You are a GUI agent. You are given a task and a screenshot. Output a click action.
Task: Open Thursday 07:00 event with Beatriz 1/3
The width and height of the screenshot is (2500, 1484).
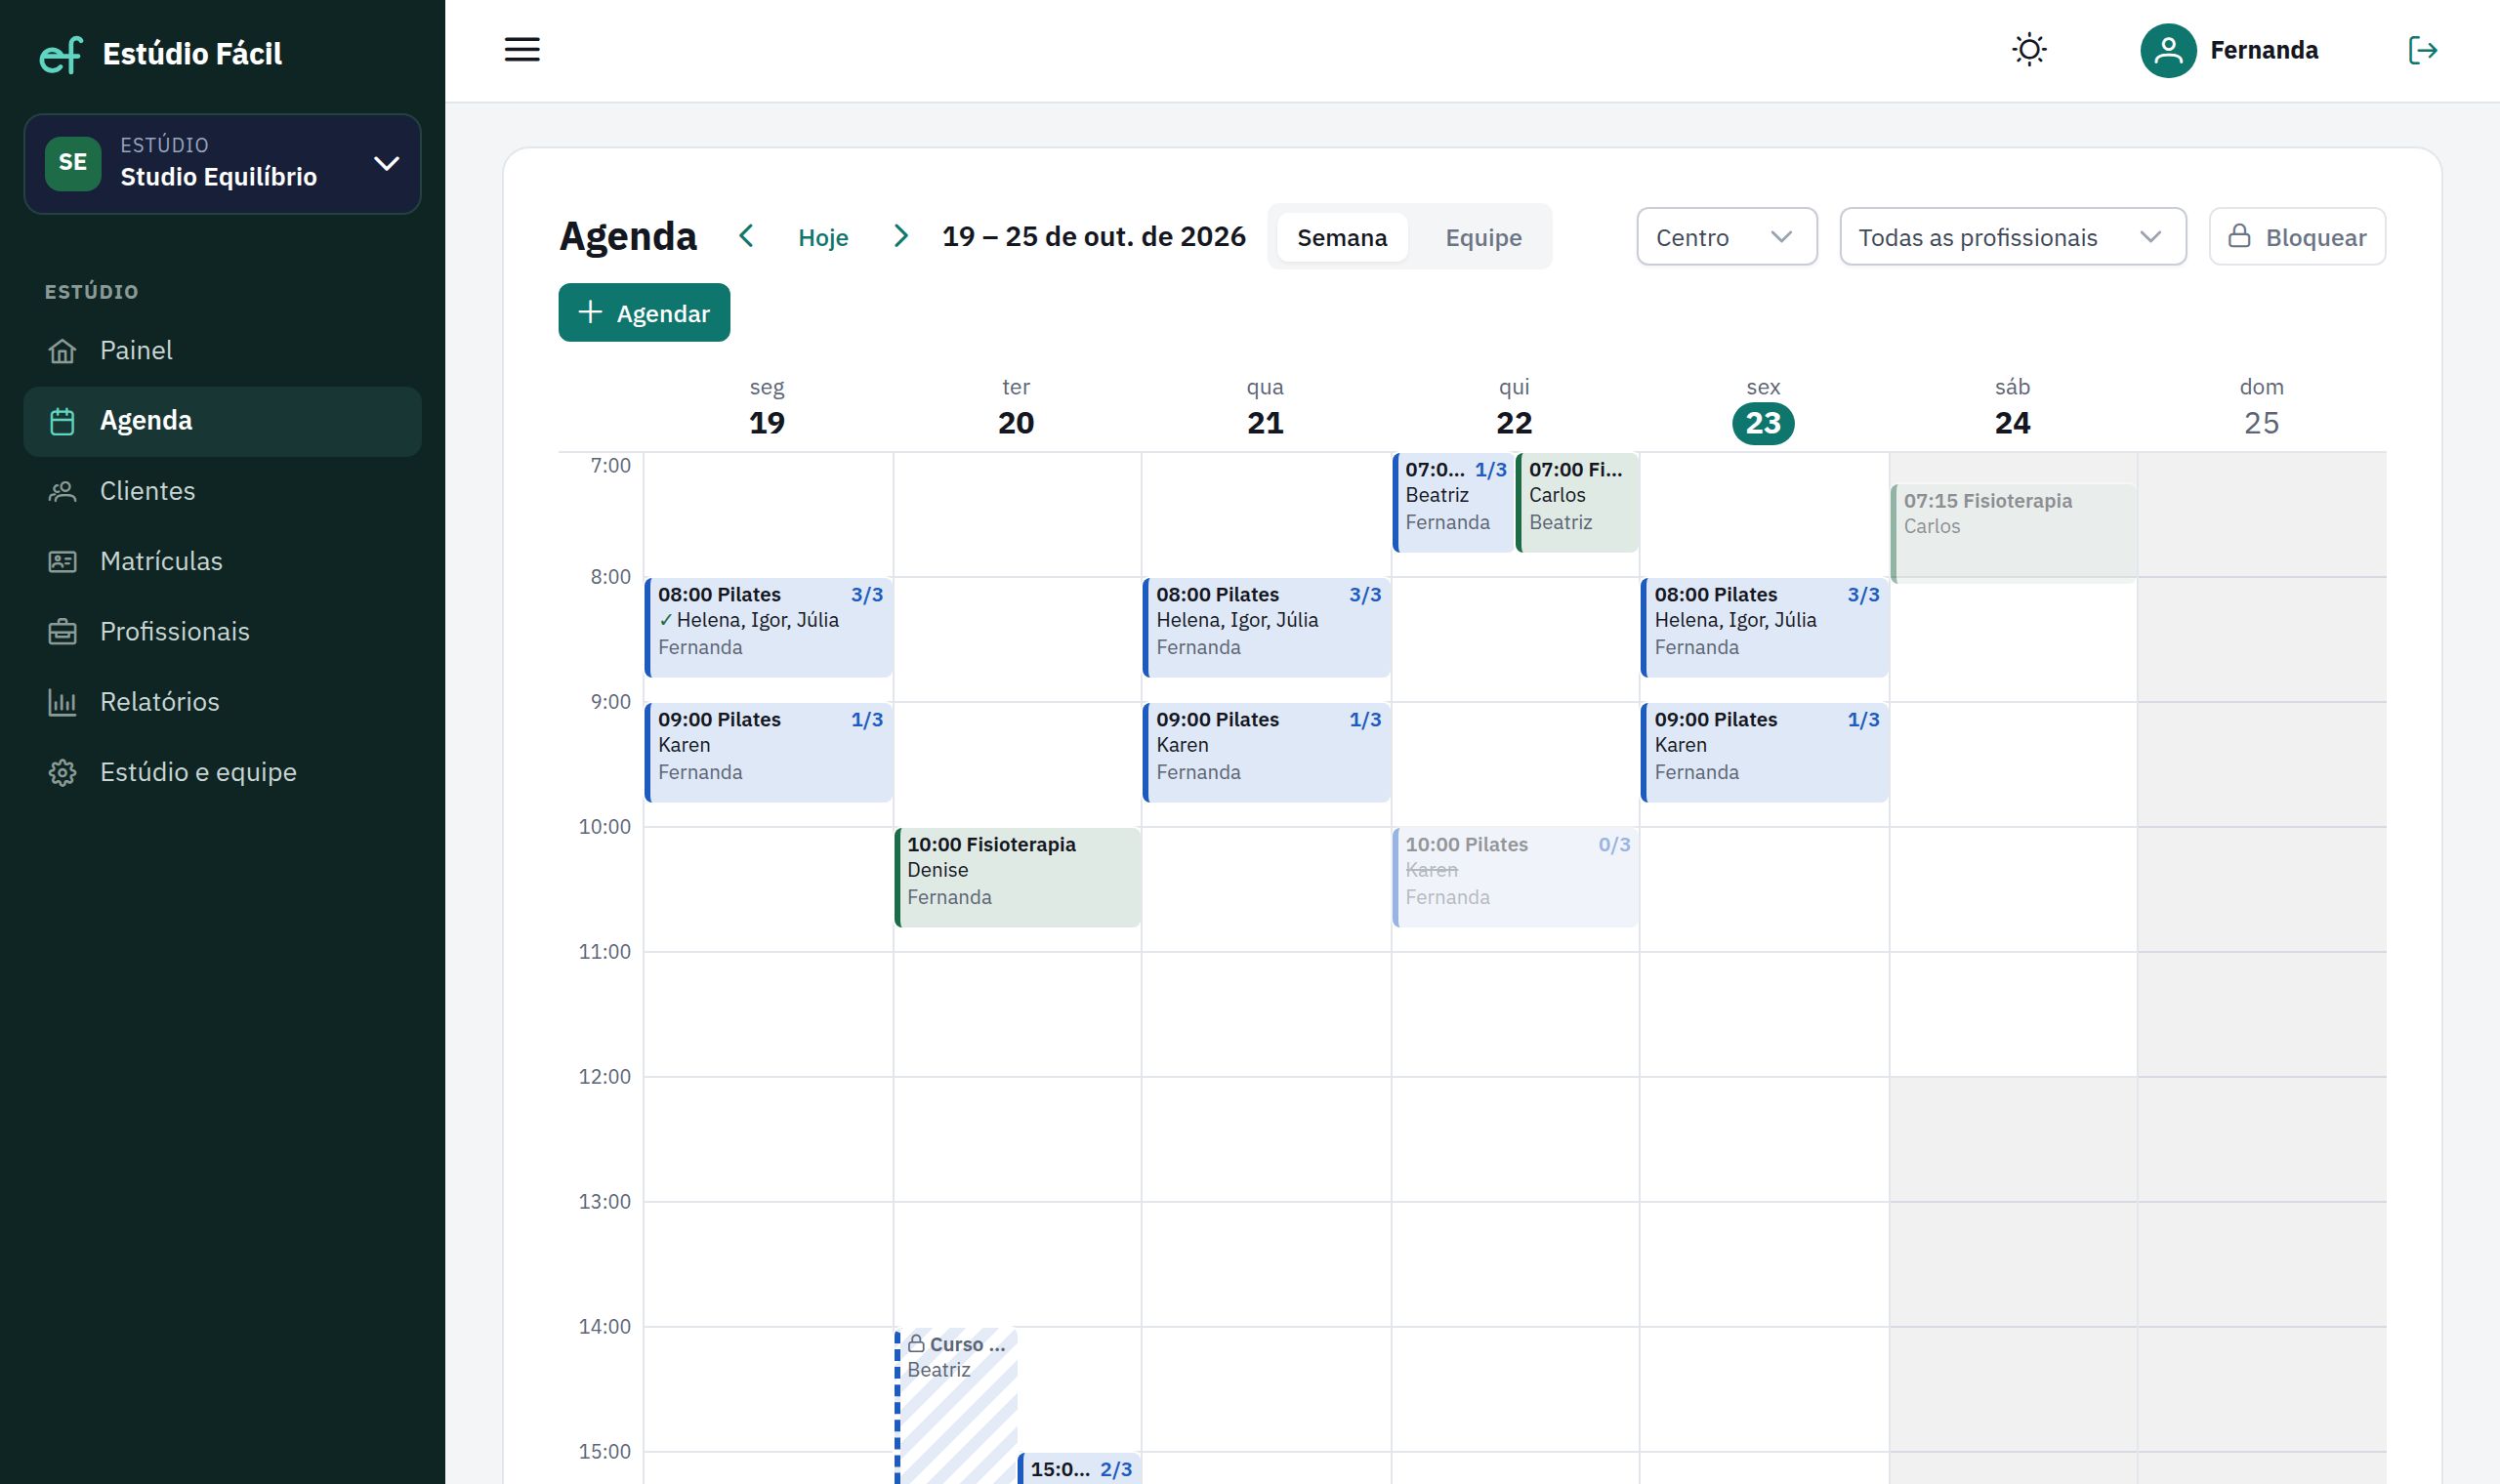click(x=1454, y=502)
